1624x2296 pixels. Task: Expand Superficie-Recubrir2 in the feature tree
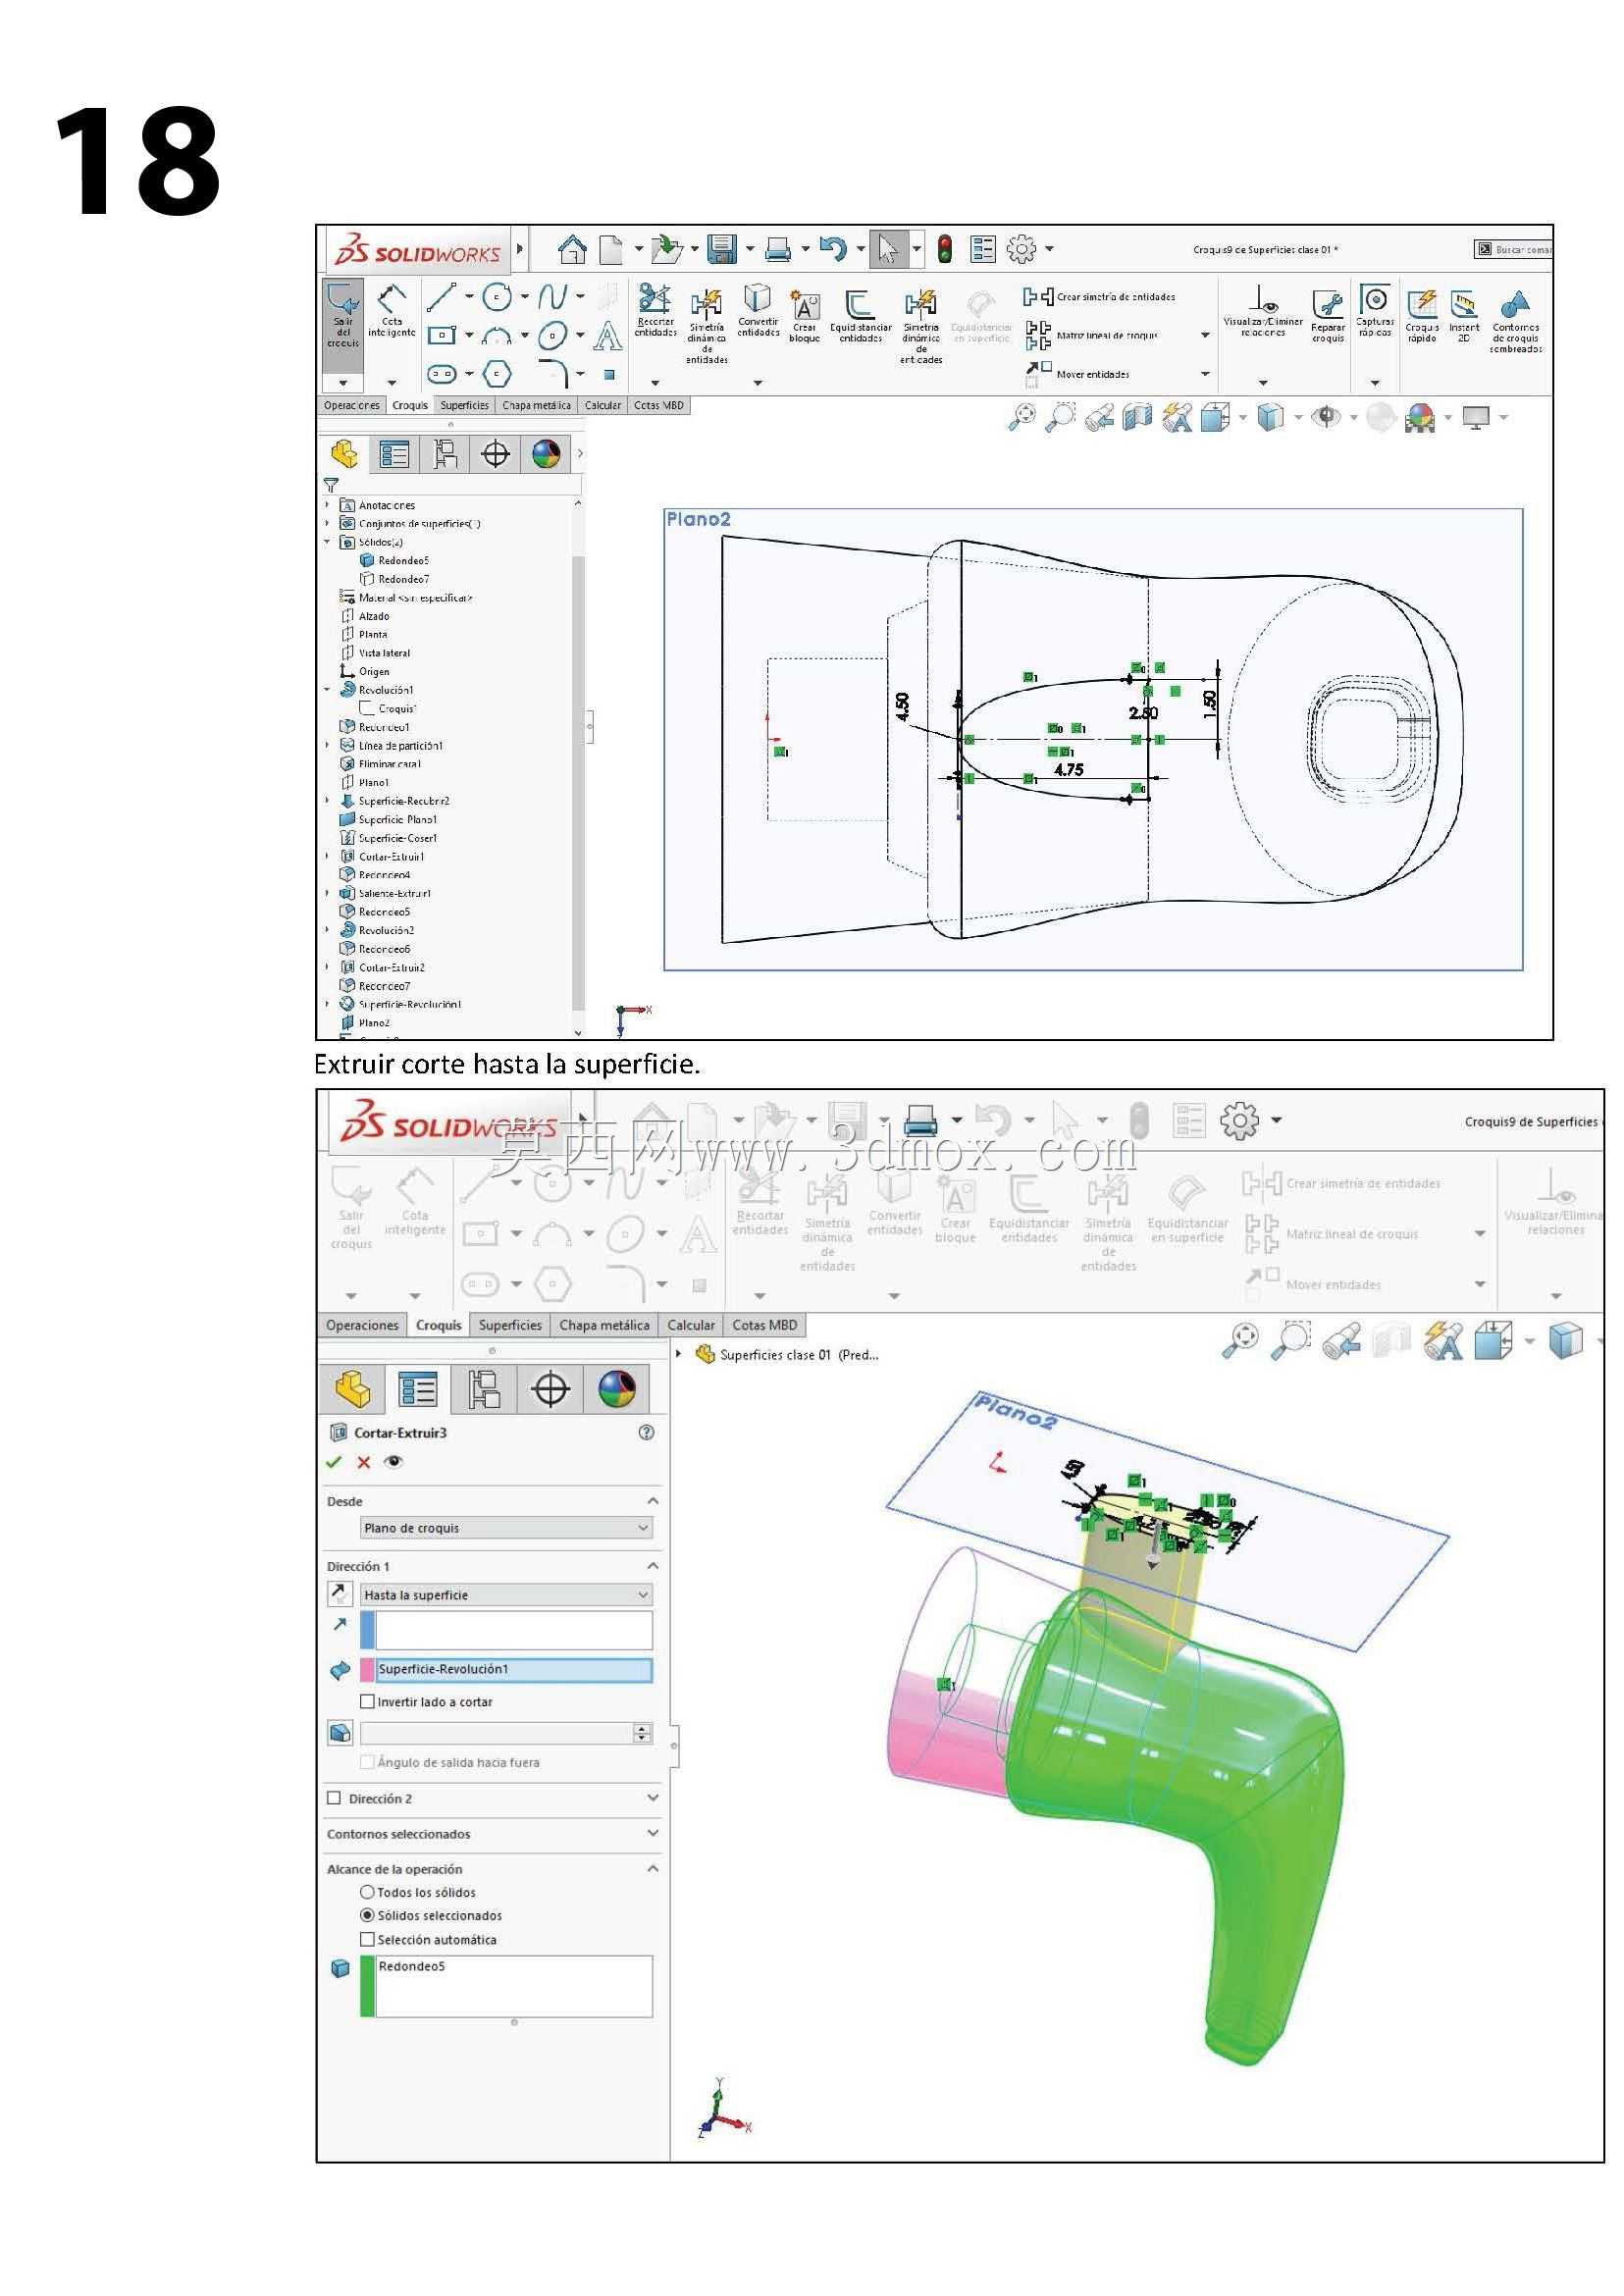327,801
